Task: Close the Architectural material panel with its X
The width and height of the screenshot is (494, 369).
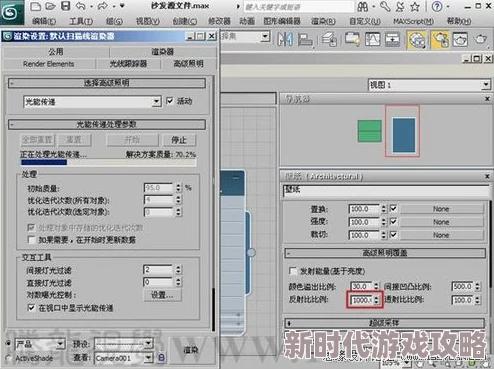Action: 487,176
